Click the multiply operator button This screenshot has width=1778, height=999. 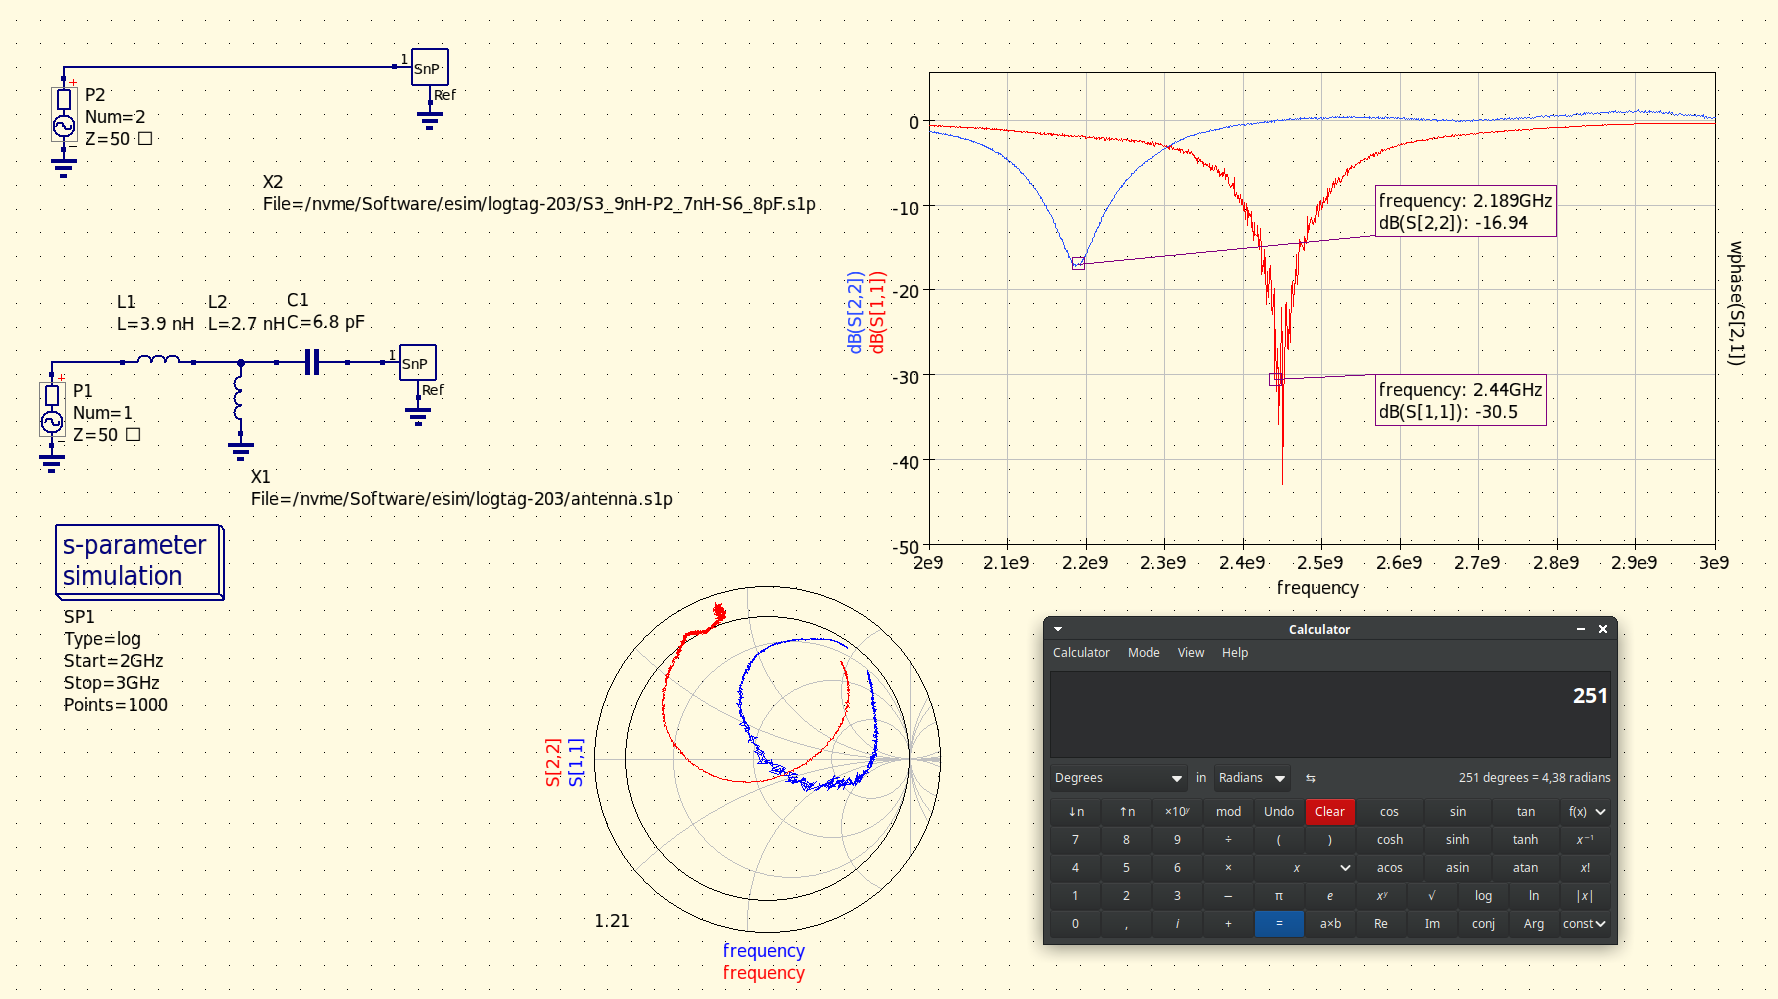point(1228,868)
